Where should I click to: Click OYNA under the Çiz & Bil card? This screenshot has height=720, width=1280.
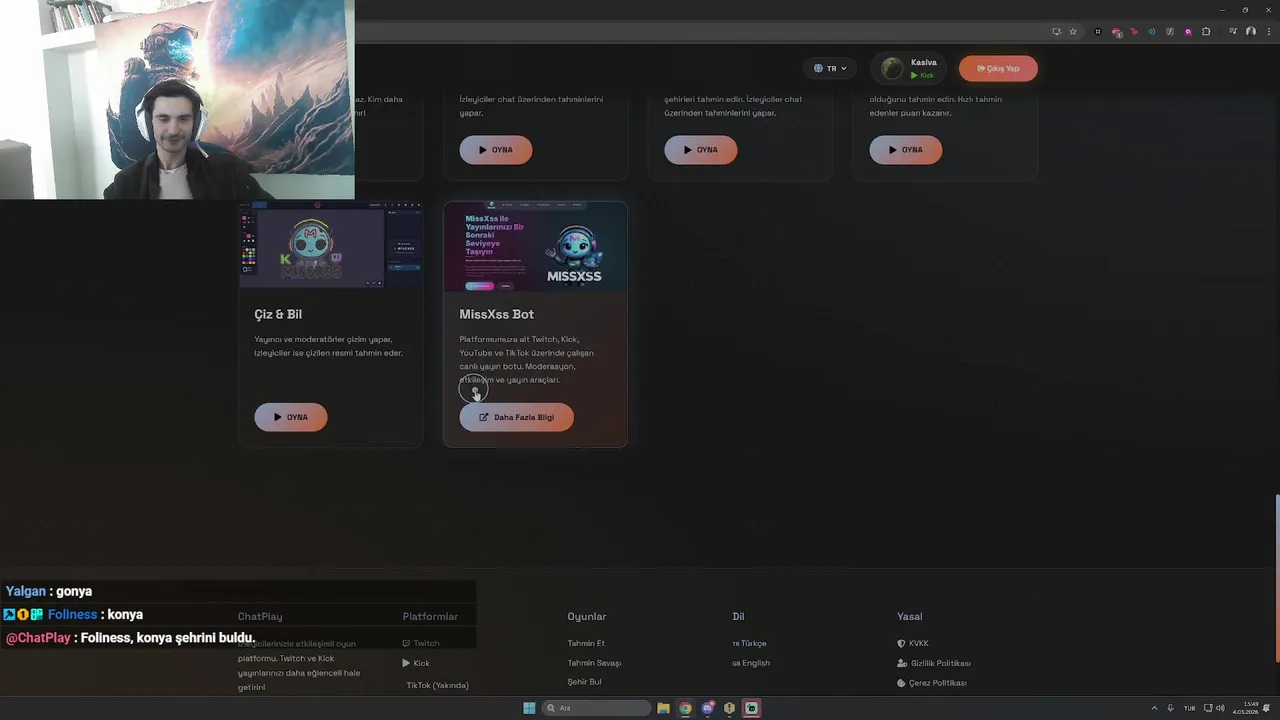[x=291, y=417]
